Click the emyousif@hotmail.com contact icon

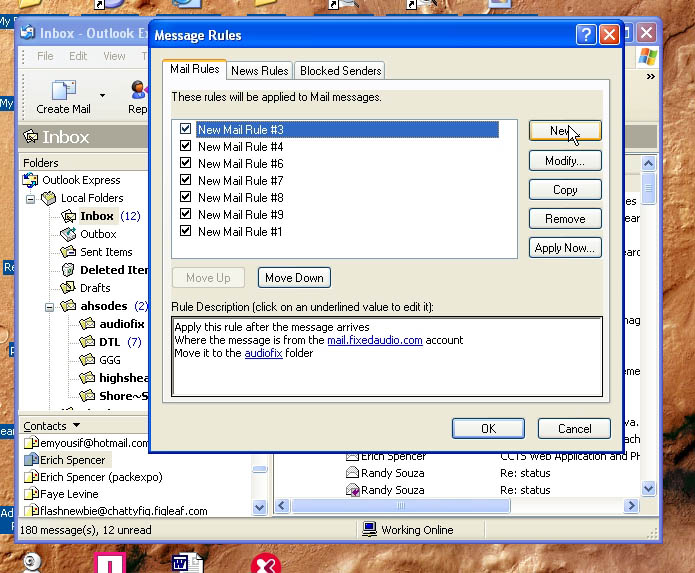(31, 443)
